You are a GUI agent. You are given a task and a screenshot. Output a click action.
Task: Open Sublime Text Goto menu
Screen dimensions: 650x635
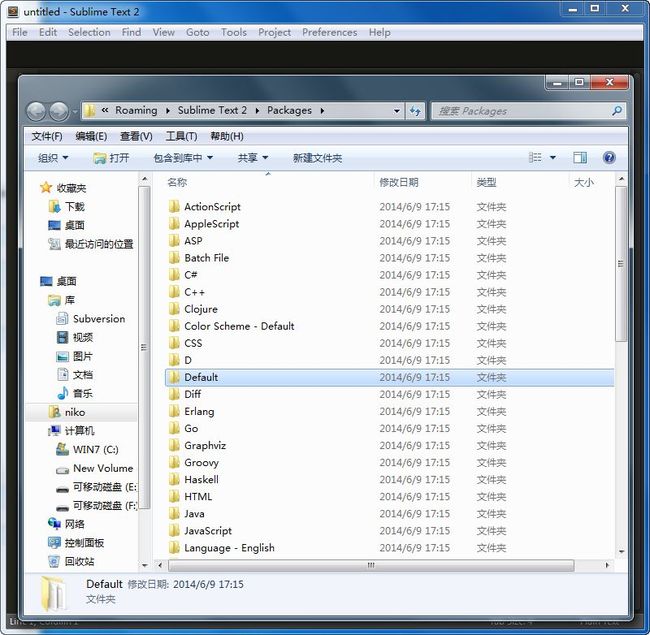[197, 32]
